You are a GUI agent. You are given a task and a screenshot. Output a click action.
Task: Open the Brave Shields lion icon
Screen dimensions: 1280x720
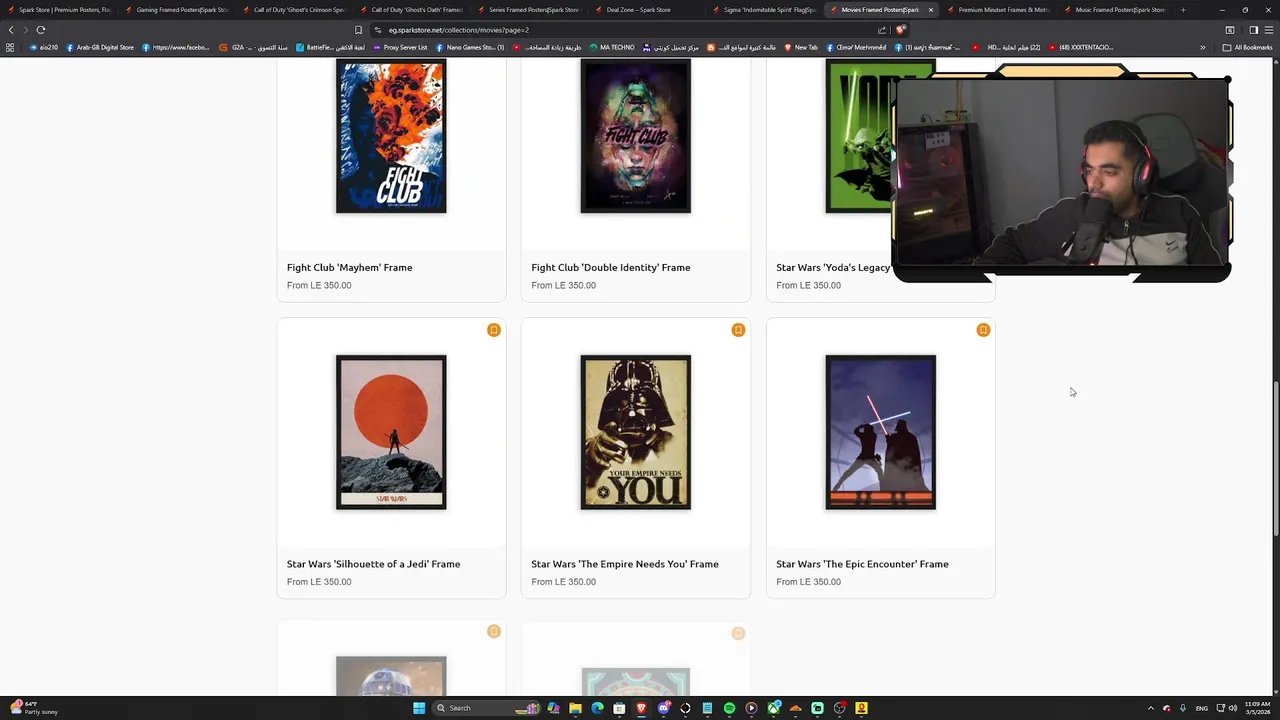pos(900,30)
